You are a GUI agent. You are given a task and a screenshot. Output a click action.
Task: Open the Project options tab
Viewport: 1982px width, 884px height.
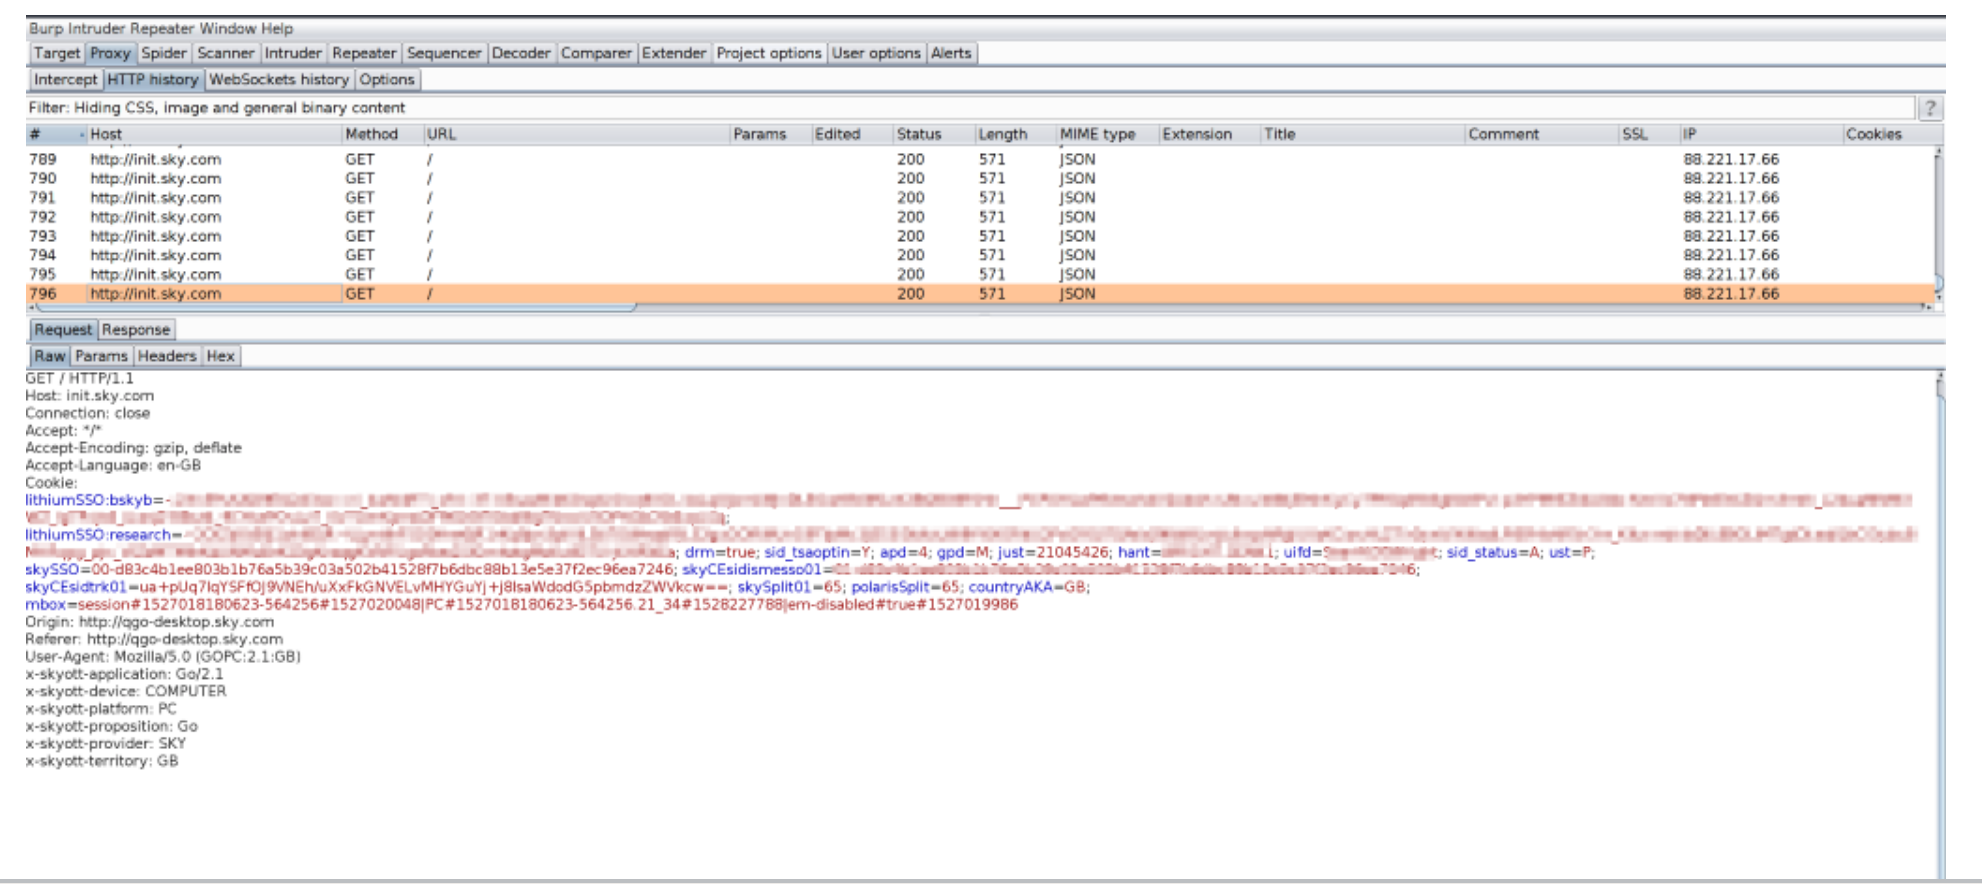pos(768,53)
